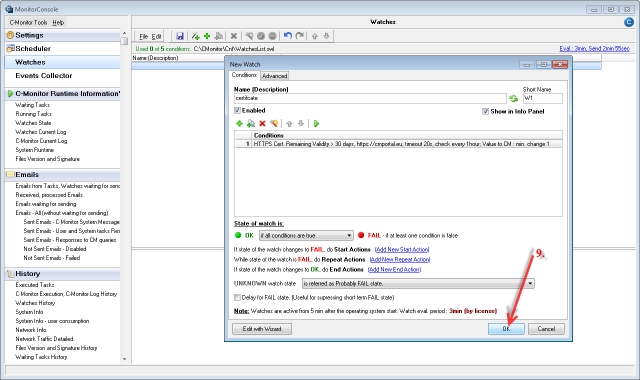Disable watch using grey minus circle icon
The image size is (640, 380).
(272, 36)
